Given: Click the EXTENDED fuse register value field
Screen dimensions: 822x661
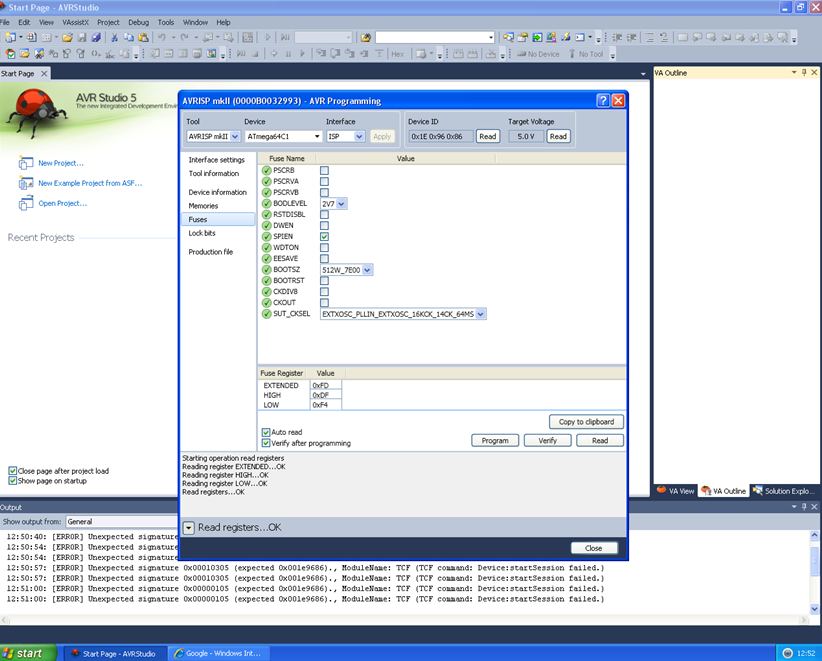Looking at the screenshot, I should pyautogui.click(x=326, y=385).
